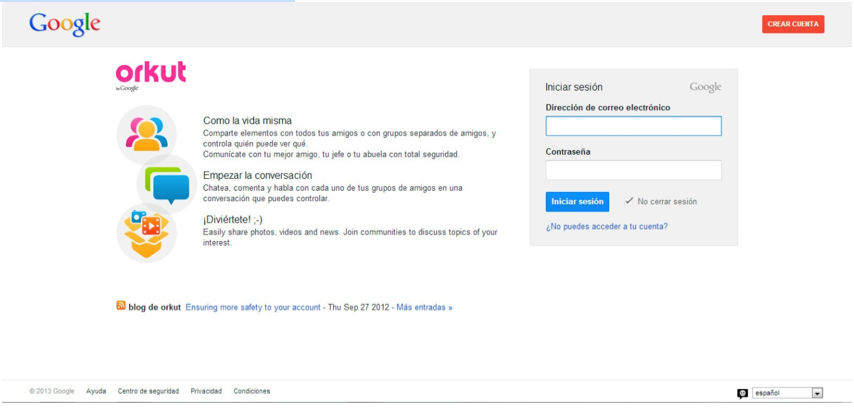Click the Google logo in the header
The height and width of the screenshot is (413, 854).
[x=65, y=24]
